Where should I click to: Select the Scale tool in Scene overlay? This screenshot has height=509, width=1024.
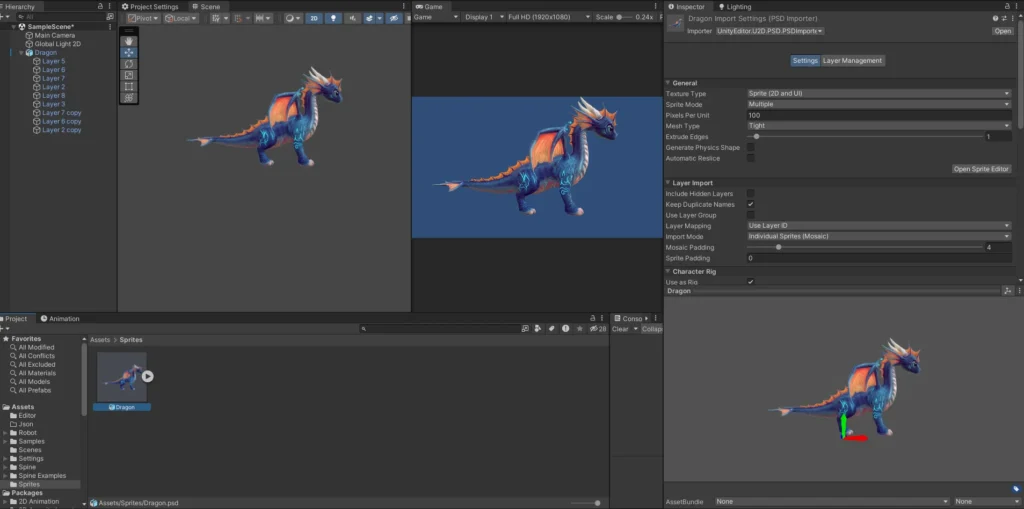129,75
